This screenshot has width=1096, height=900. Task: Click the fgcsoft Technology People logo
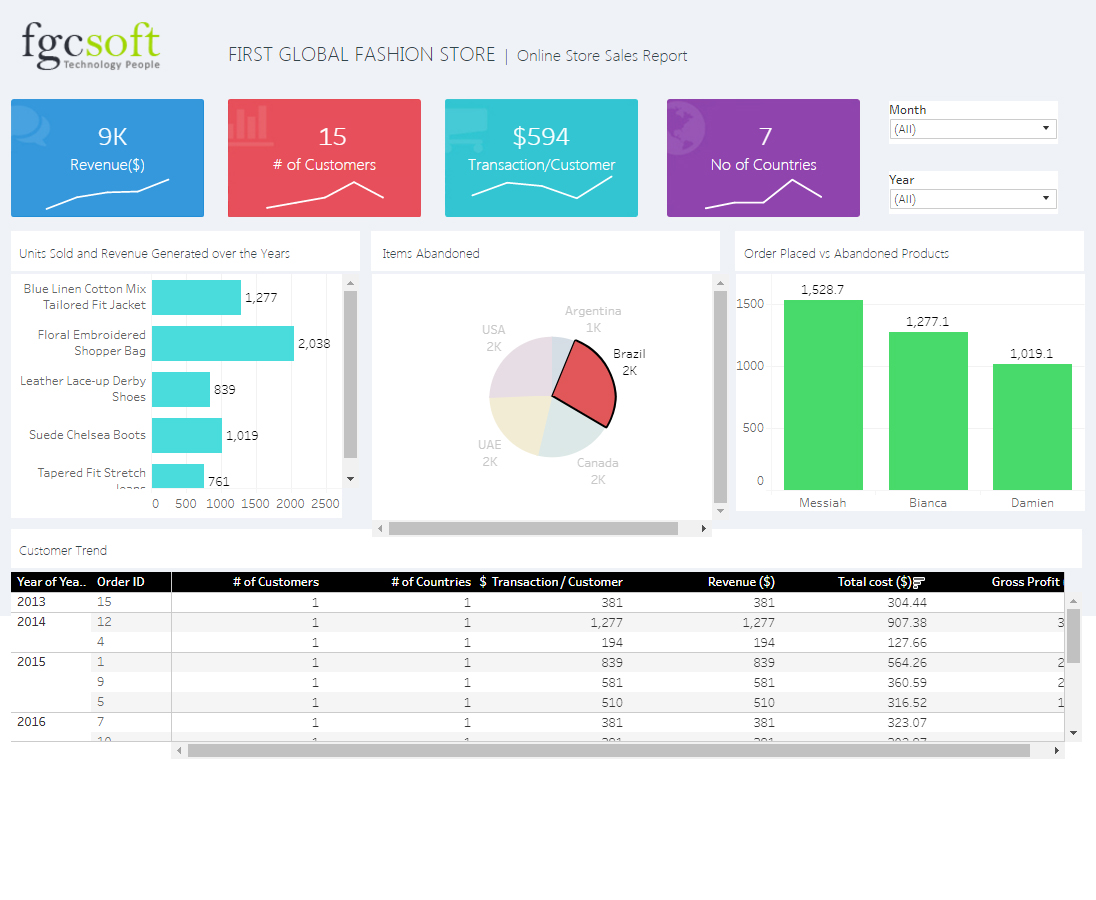[x=91, y=46]
